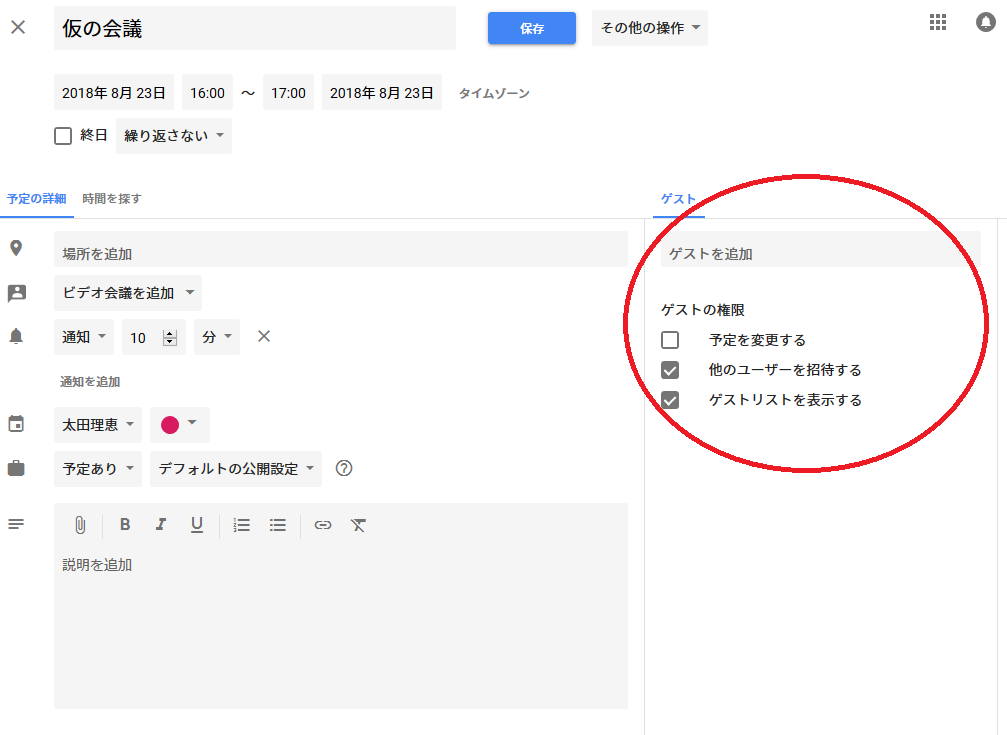Click the description lines icon
This screenshot has width=1007, height=735.
click(16, 524)
